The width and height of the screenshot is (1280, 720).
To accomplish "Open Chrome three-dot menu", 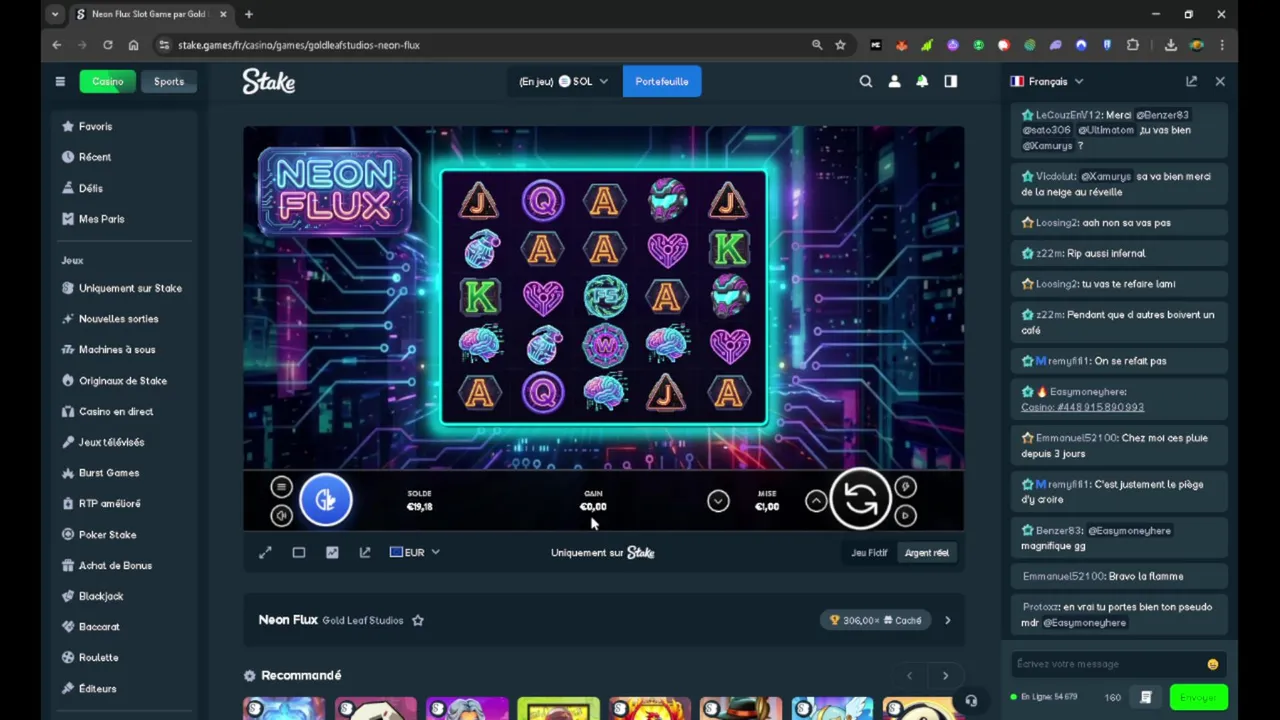I will tap(1222, 45).
